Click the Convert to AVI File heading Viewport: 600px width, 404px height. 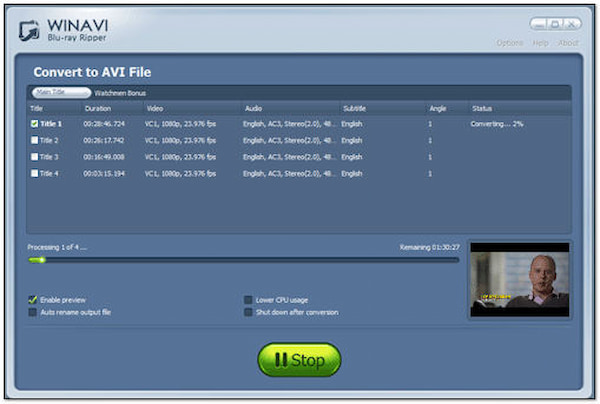pyautogui.click(x=92, y=72)
